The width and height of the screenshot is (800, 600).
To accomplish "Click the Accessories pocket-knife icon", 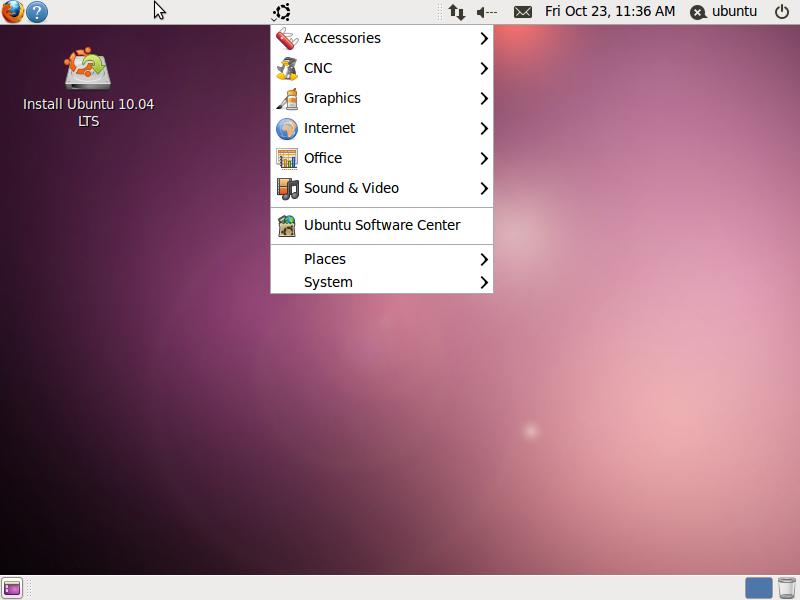I will pyautogui.click(x=287, y=38).
